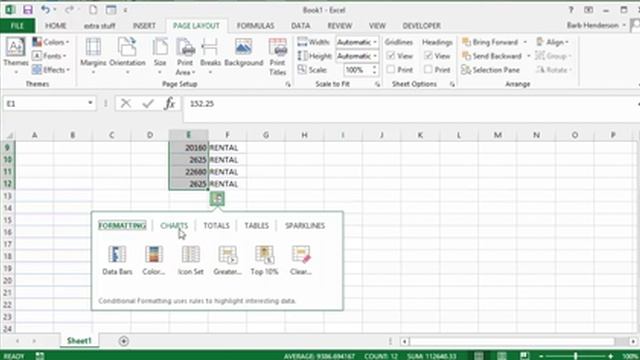Toggle Headings Print checkbox
This screenshot has height=360, width=640.
[428, 70]
